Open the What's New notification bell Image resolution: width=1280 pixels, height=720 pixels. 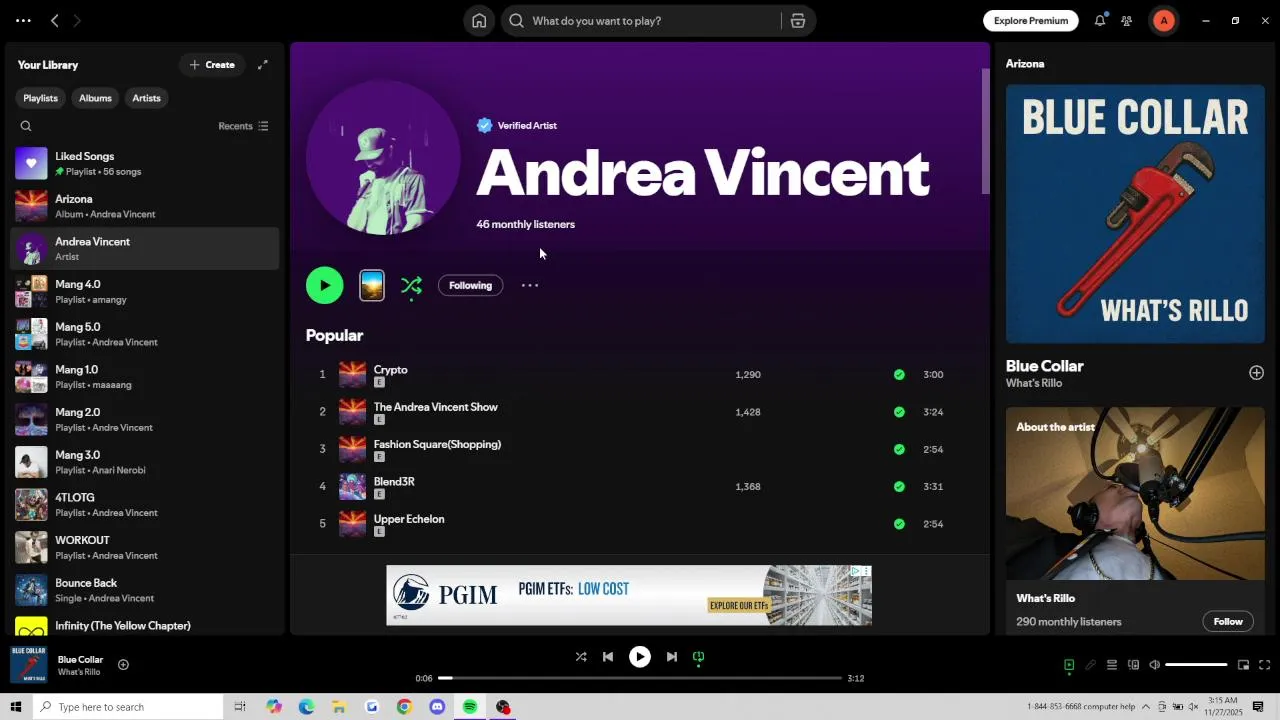pos(1100,20)
